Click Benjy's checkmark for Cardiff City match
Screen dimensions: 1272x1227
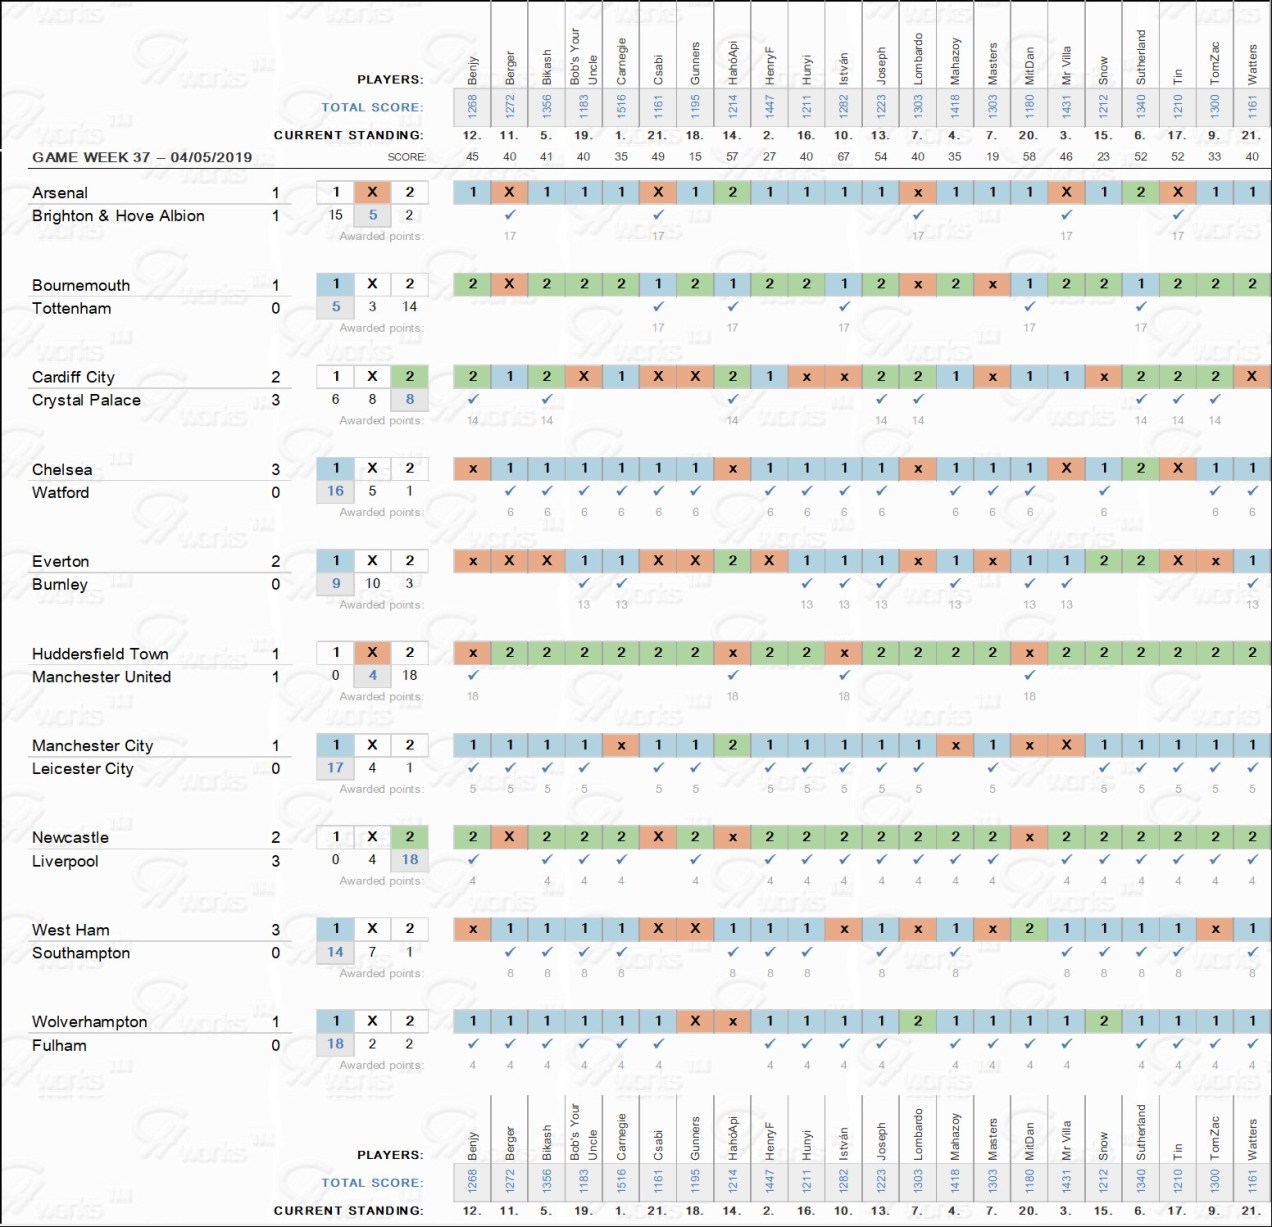point(473,398)
